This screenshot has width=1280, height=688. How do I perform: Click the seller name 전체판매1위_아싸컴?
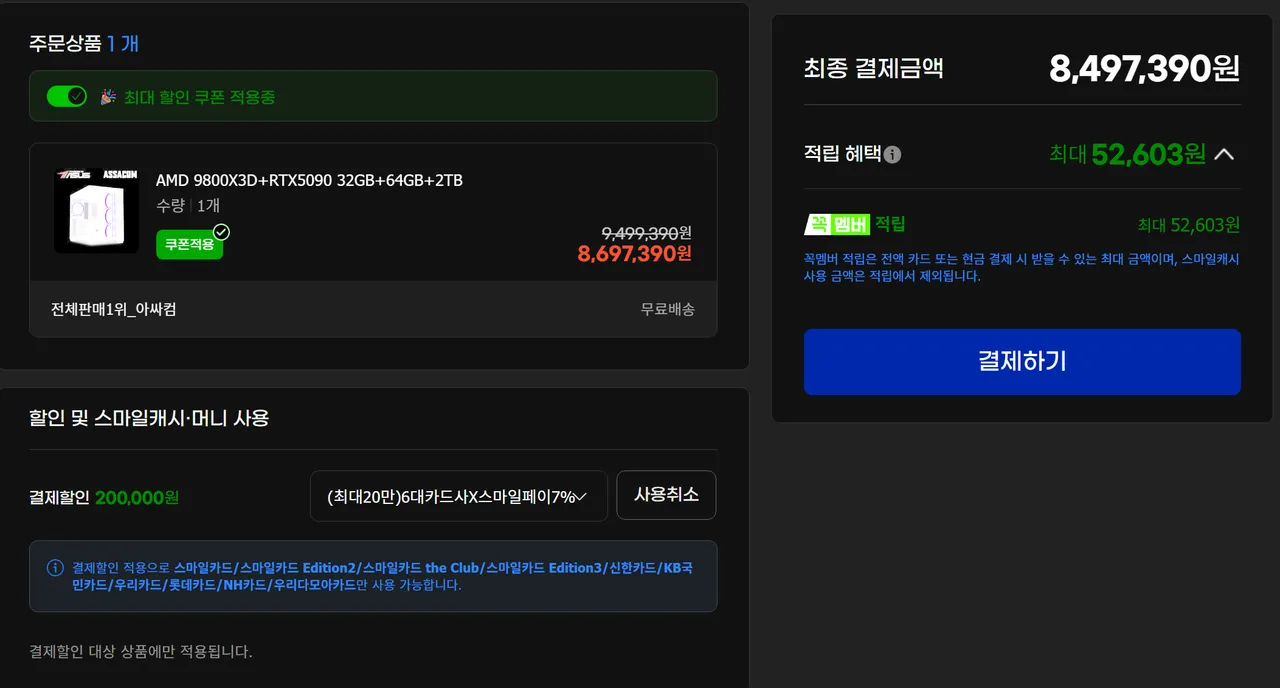[114, 309]
